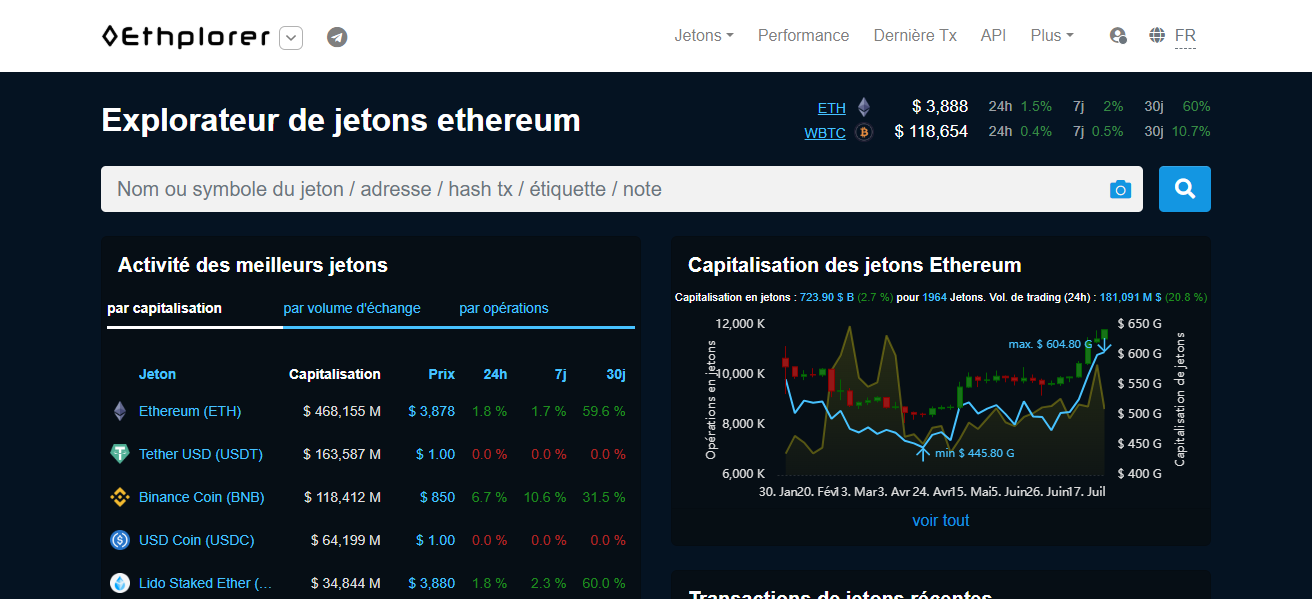Click the 181,091 M $ trading volume figure
This screenshot has height=599, width=1312.
(1130, 297)
